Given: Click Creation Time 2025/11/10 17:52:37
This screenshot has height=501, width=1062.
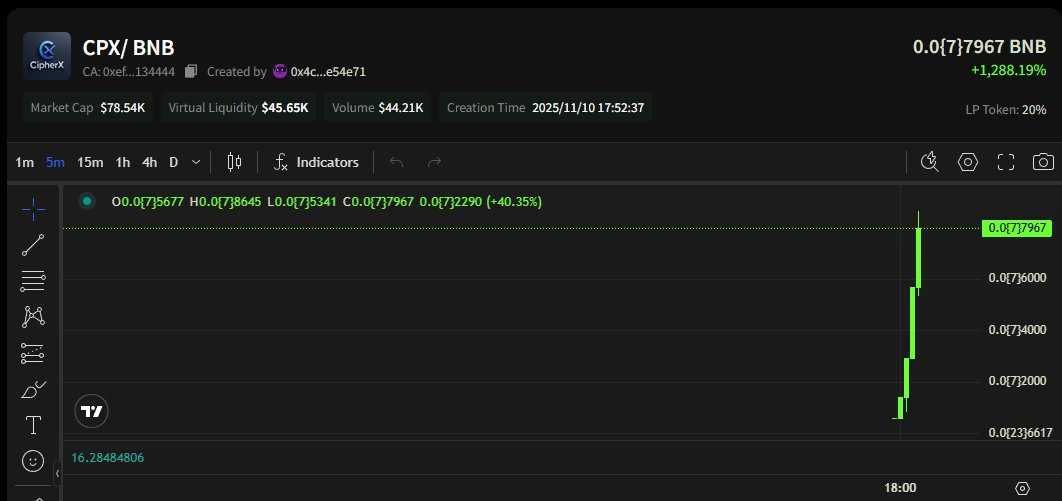Looking at the screenshot, I should pos(545,108).
